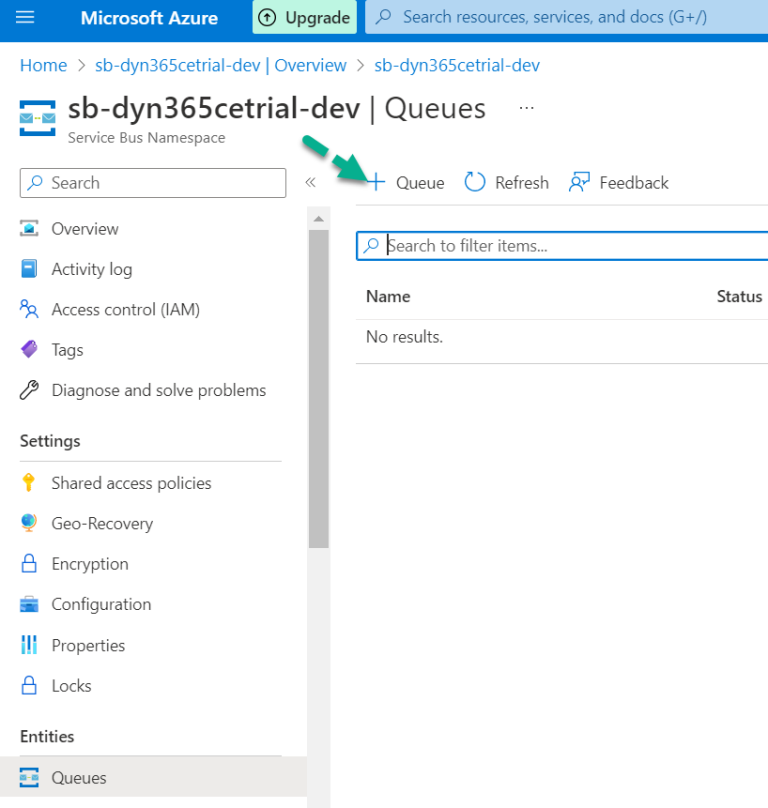Select Geo-Recovery in the sidebar

pos(102,523)
